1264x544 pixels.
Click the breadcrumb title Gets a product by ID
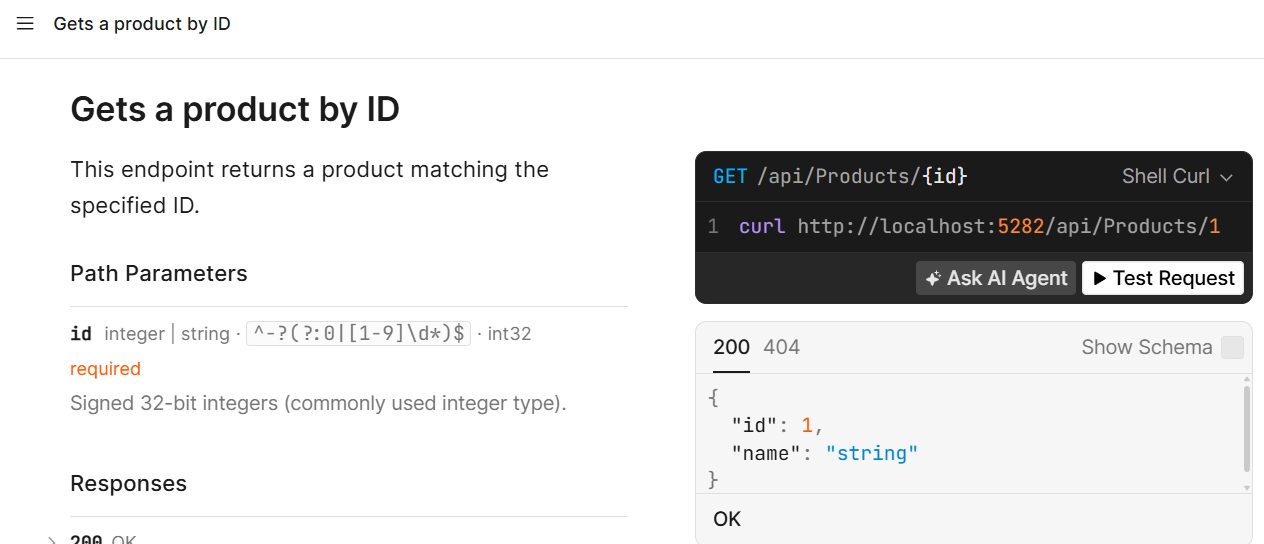coord(142,24)
